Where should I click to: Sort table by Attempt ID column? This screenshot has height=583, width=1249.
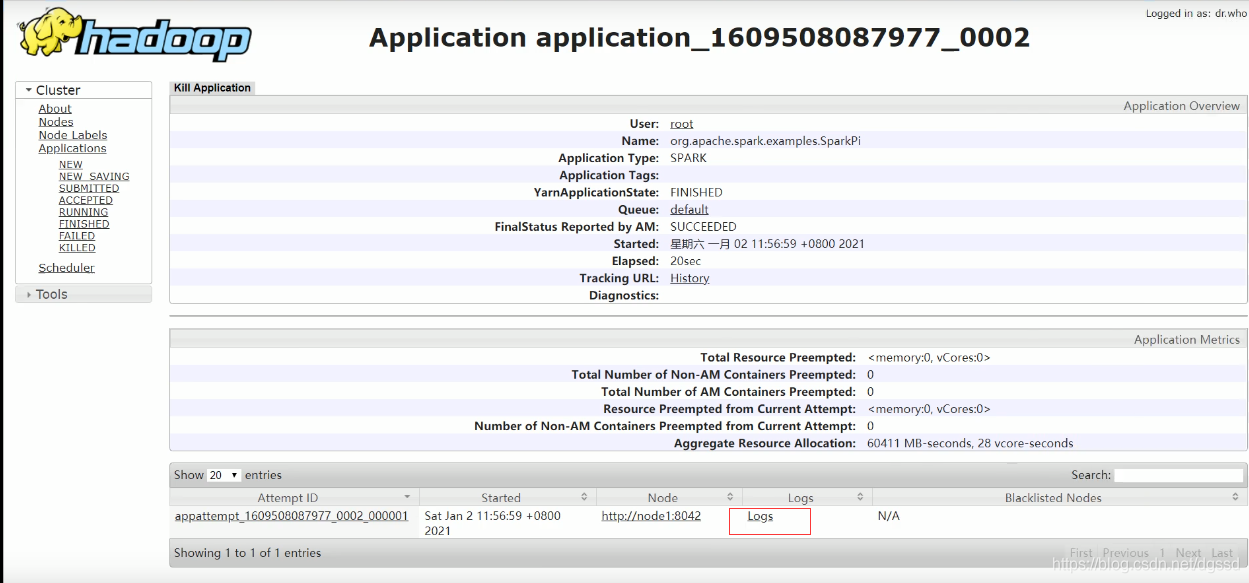294,497
